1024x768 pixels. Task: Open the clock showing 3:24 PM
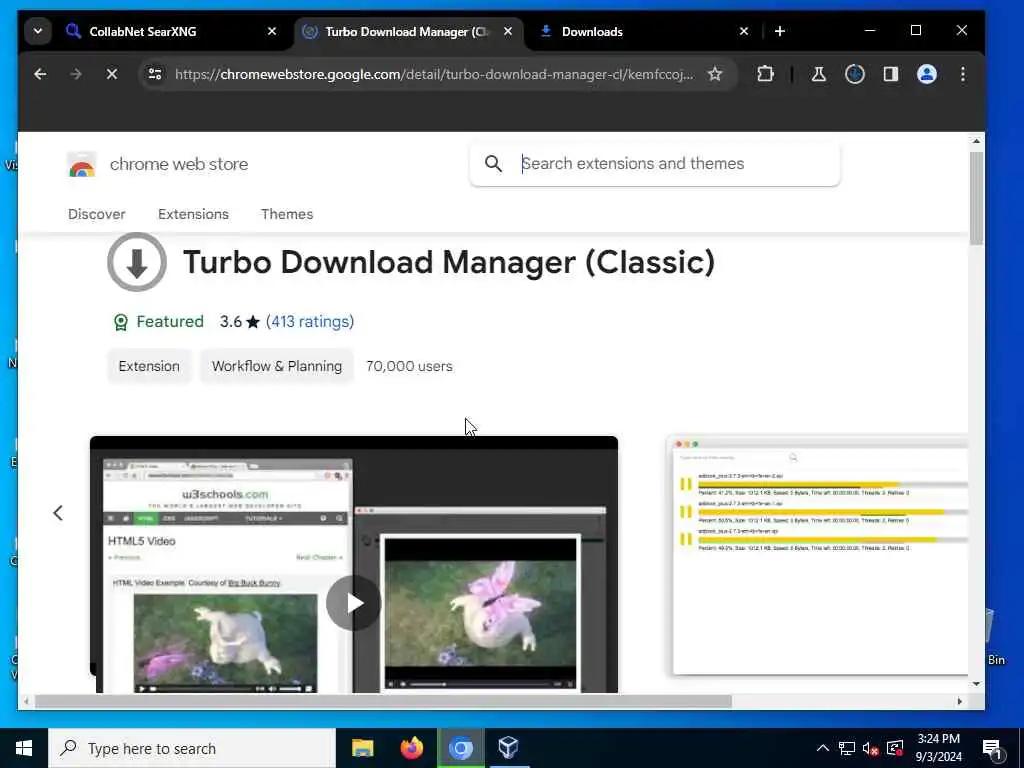click(x=938, y=748)
